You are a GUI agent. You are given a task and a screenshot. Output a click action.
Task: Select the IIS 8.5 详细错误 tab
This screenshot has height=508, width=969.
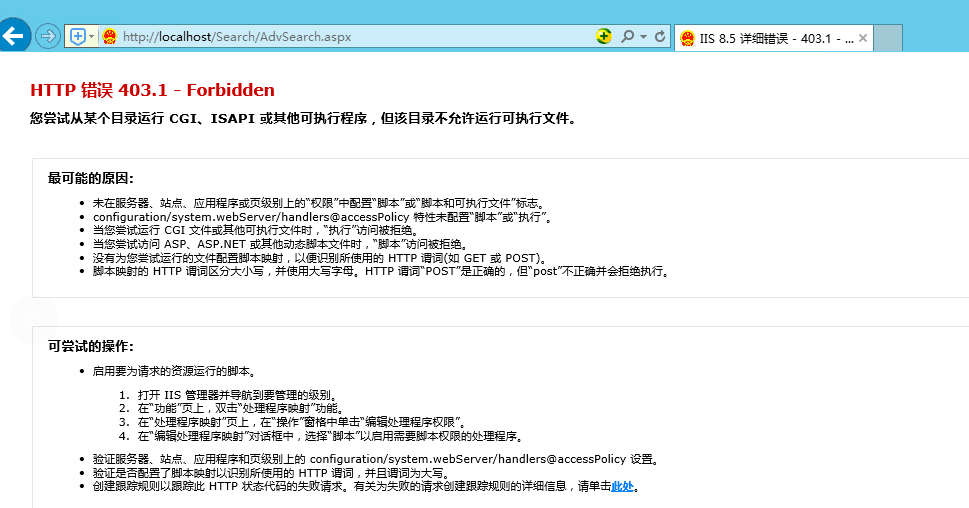pyautogui.click(x=775, y=38)
